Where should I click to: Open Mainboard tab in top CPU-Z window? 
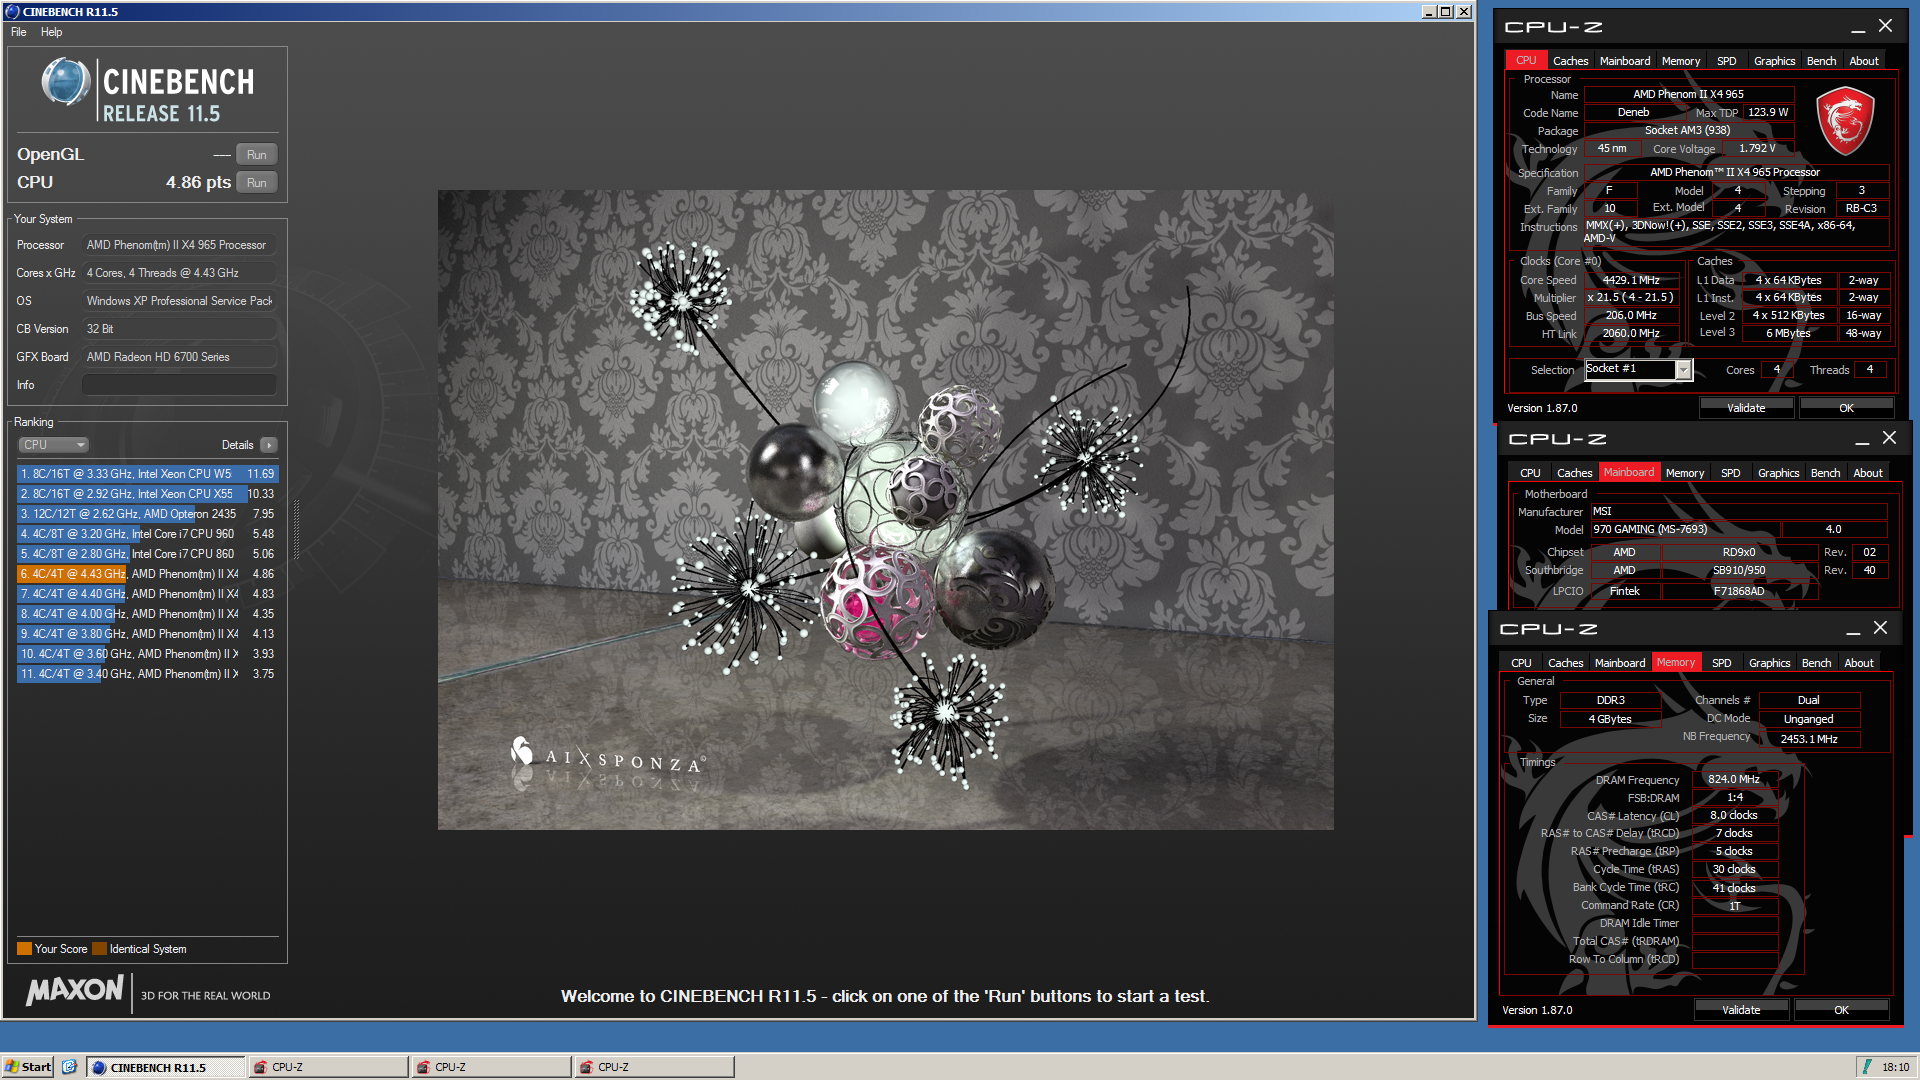(x=1625, y=61)
